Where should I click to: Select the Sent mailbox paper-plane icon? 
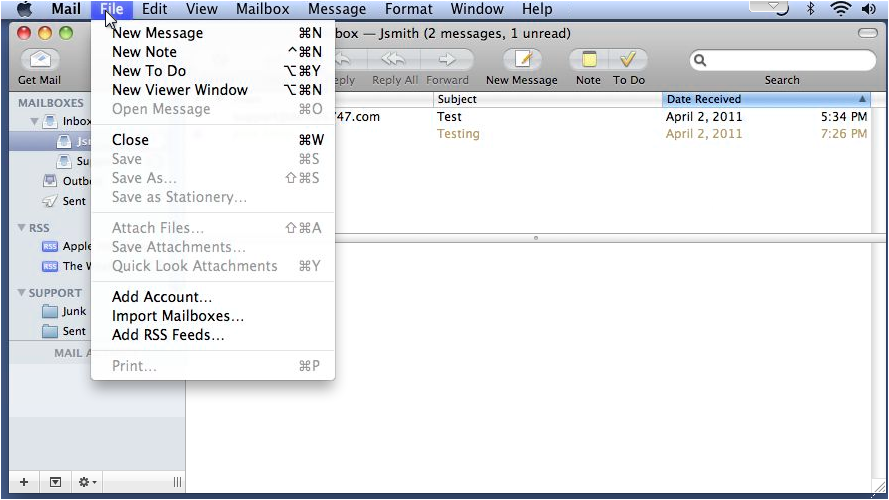[x=50, y=201]
